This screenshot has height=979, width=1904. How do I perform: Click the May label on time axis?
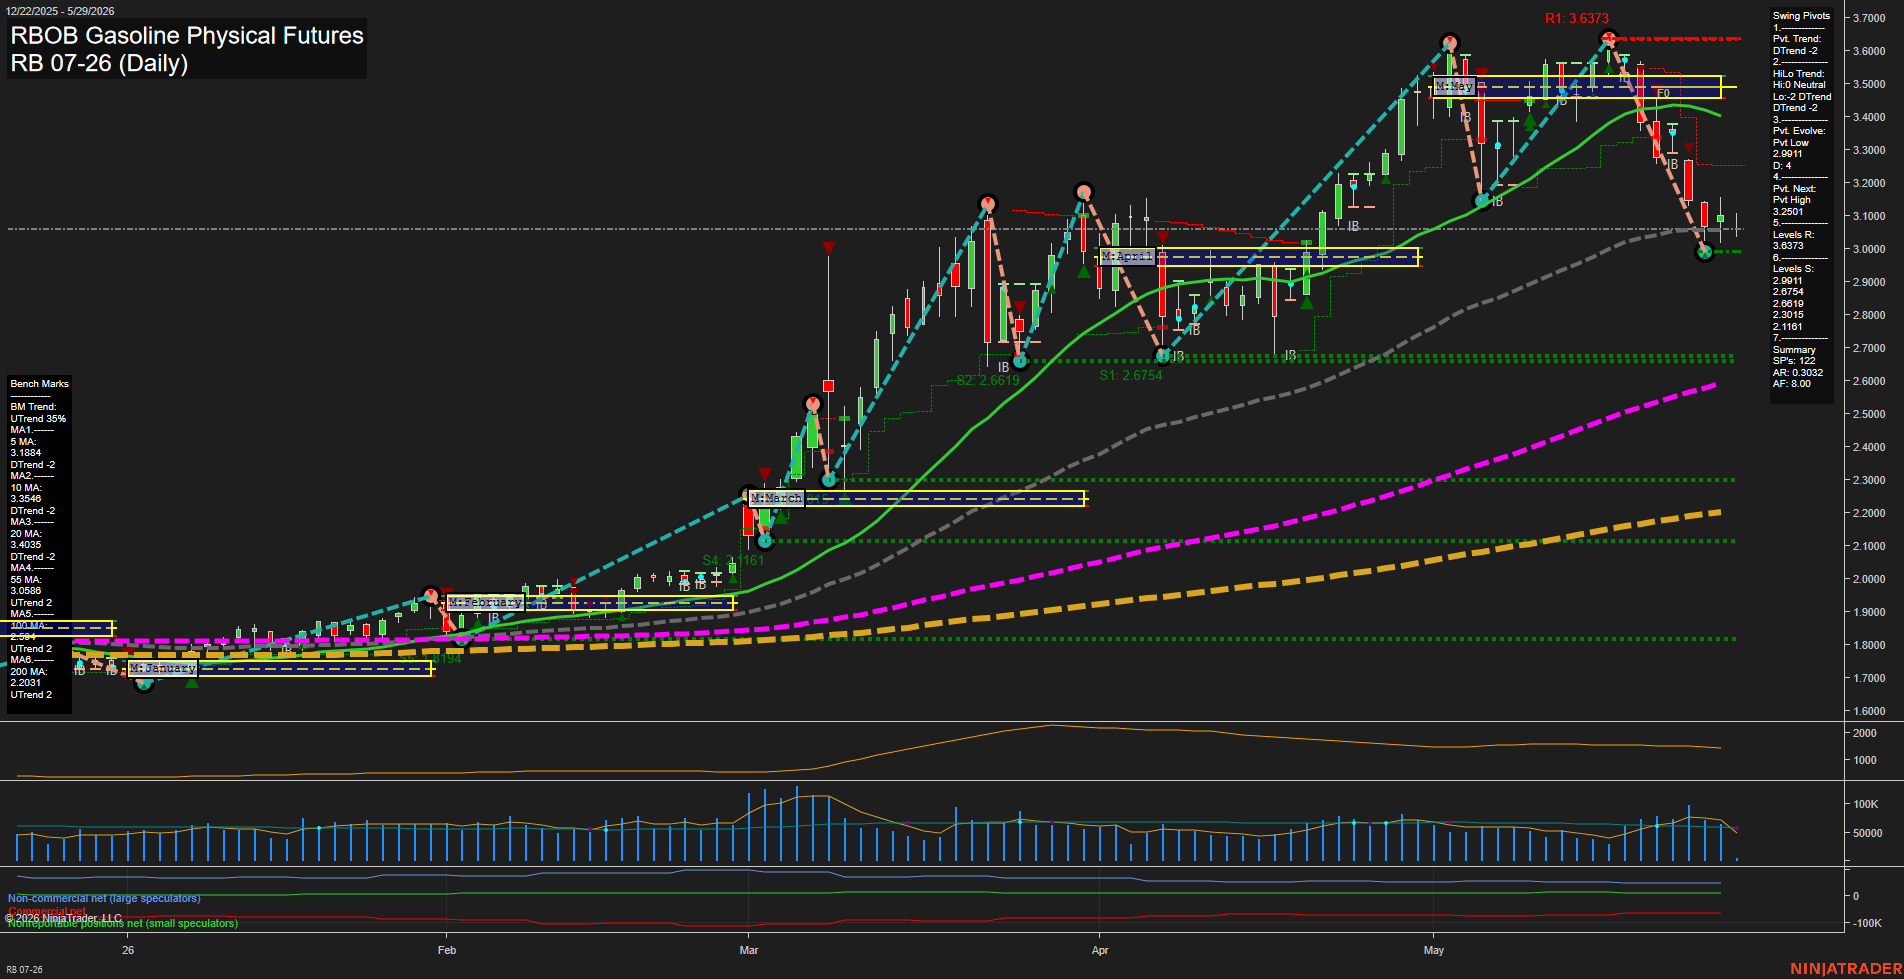(1434, 950)
